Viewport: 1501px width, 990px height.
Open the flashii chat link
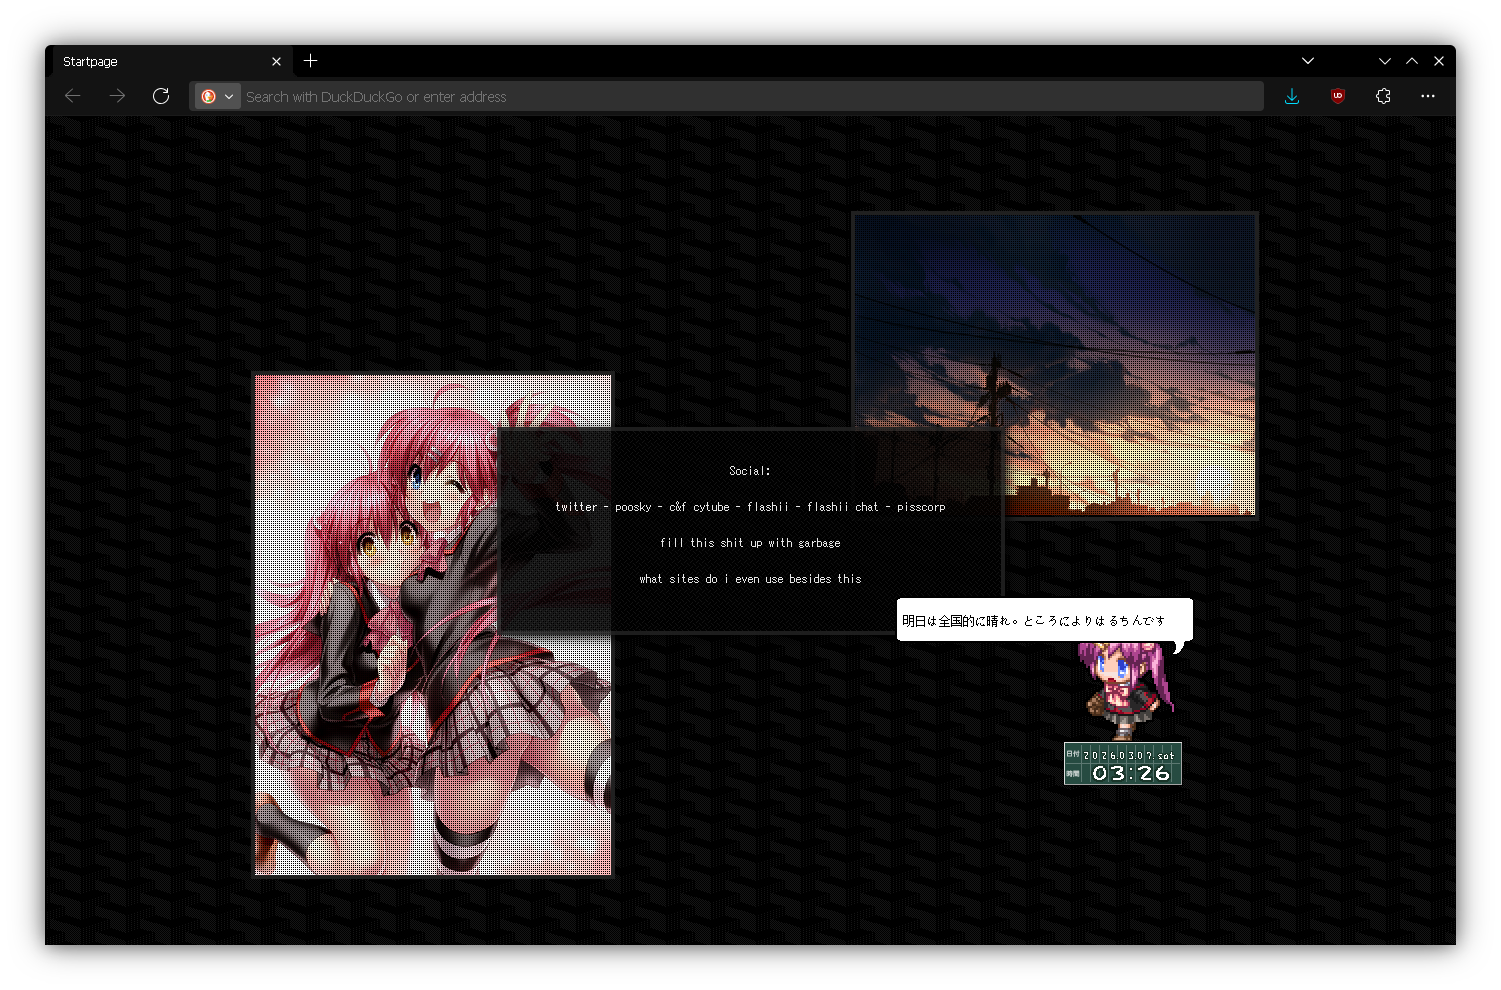[841, 507]
